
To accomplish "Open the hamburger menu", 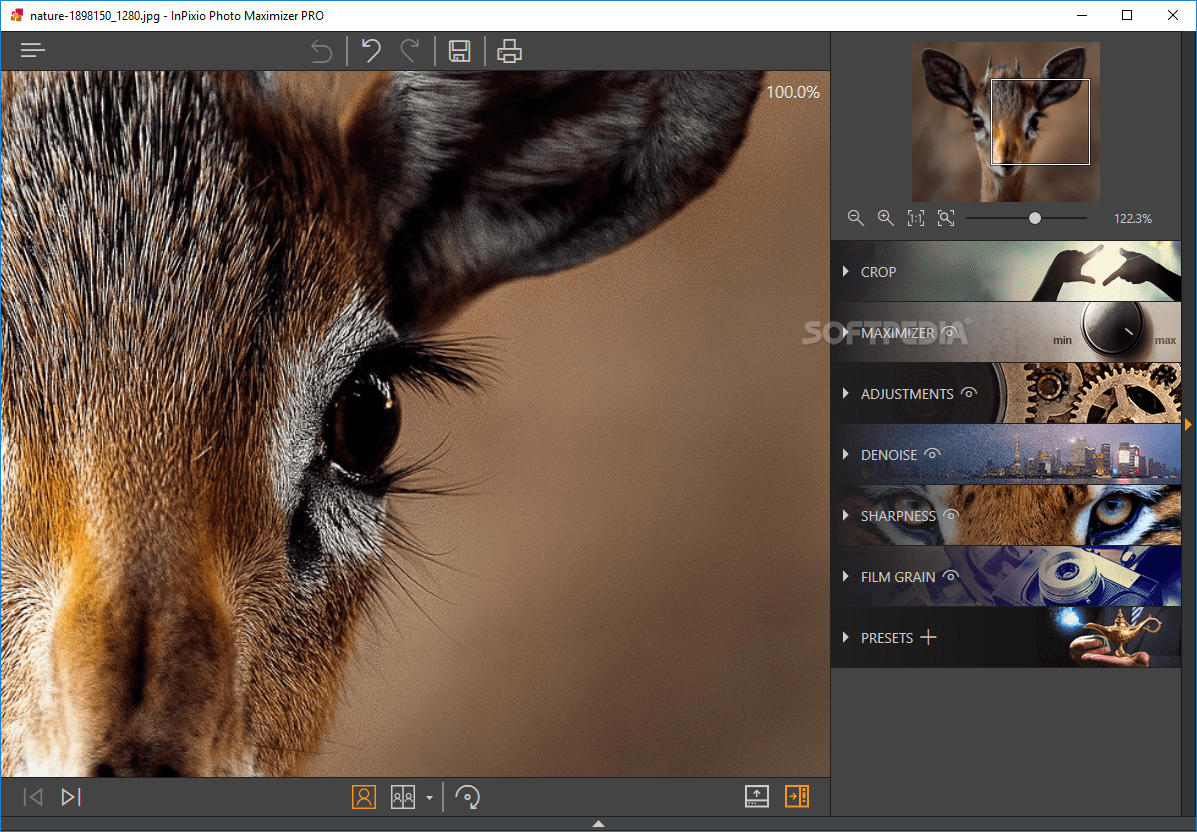I will 32,48.
